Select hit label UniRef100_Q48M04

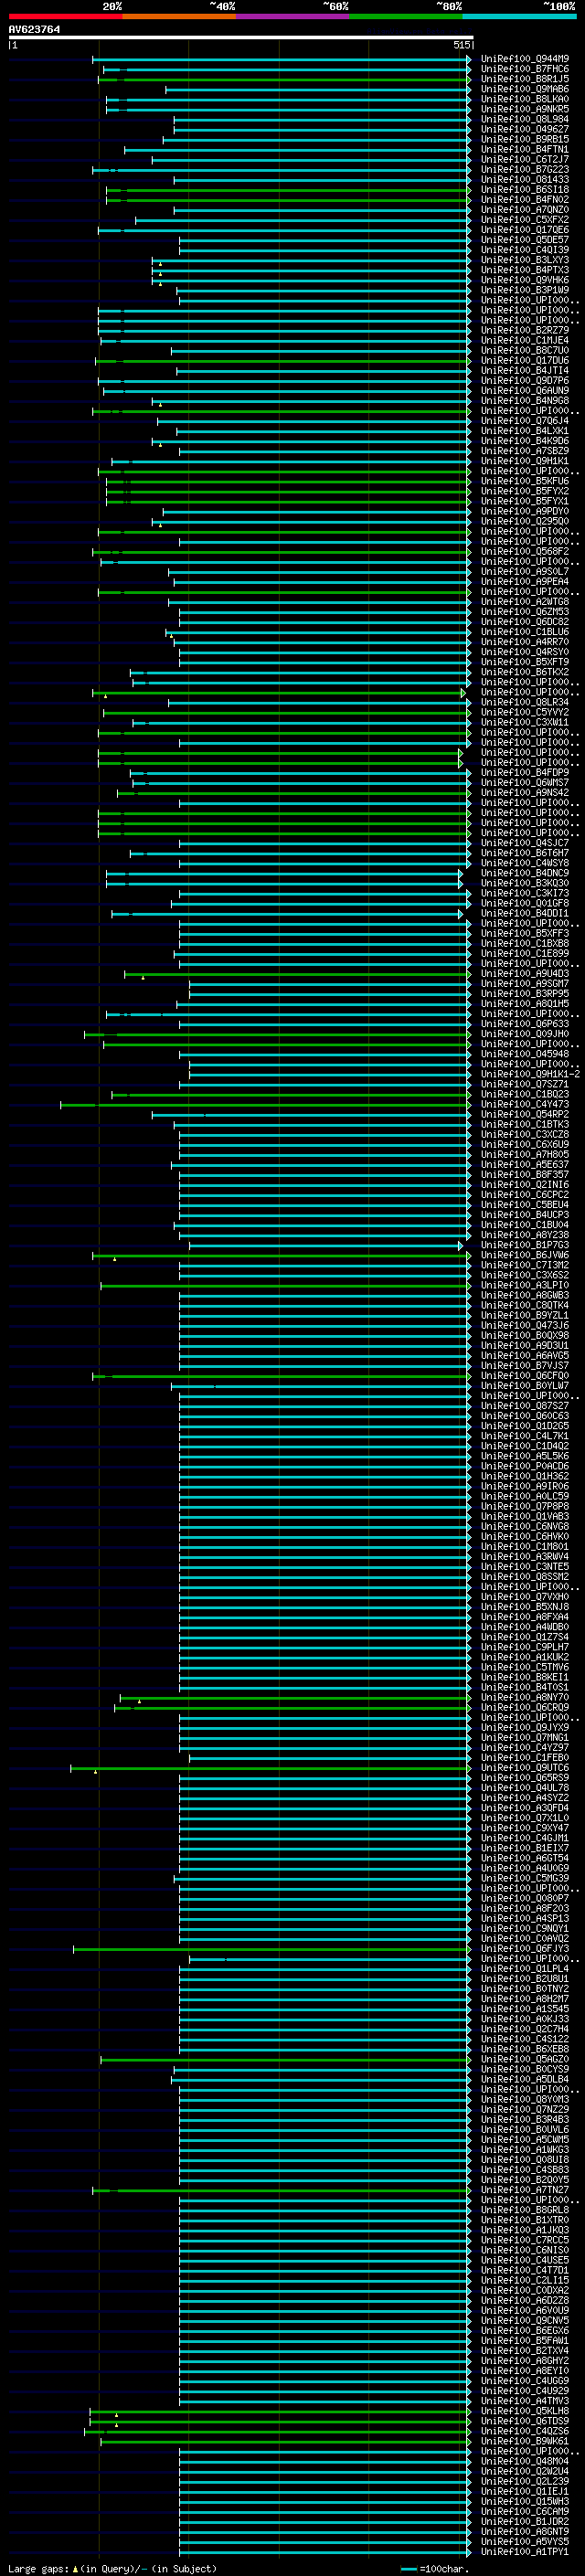[x=525, y=2461]
